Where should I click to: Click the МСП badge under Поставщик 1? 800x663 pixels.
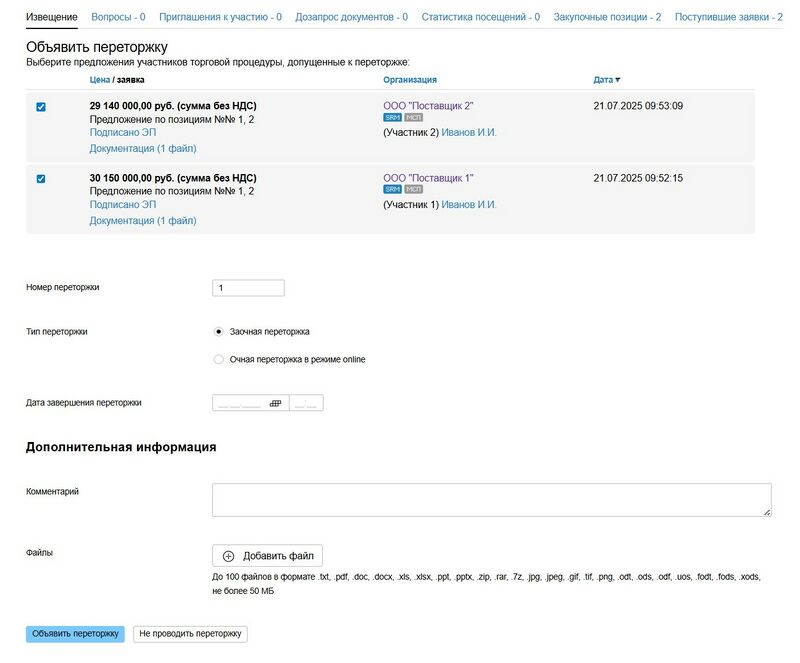[413, 190]
